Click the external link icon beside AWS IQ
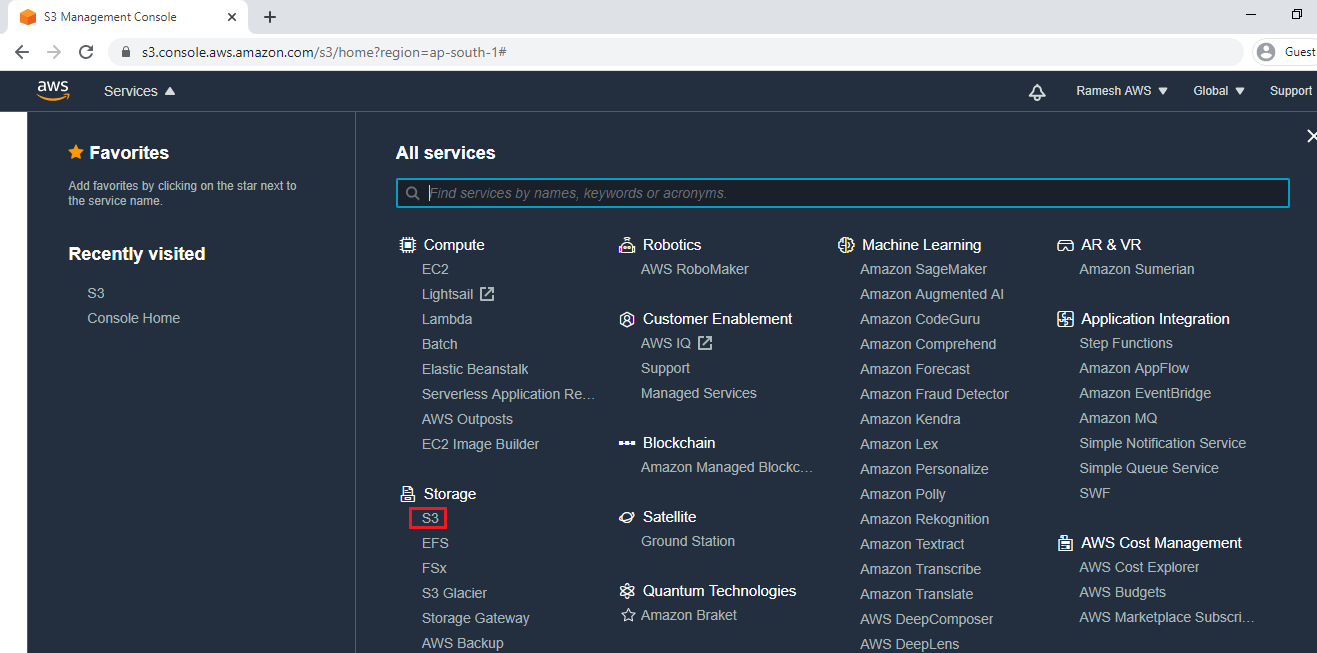The image size is (1317, 653). click(705, 343)
